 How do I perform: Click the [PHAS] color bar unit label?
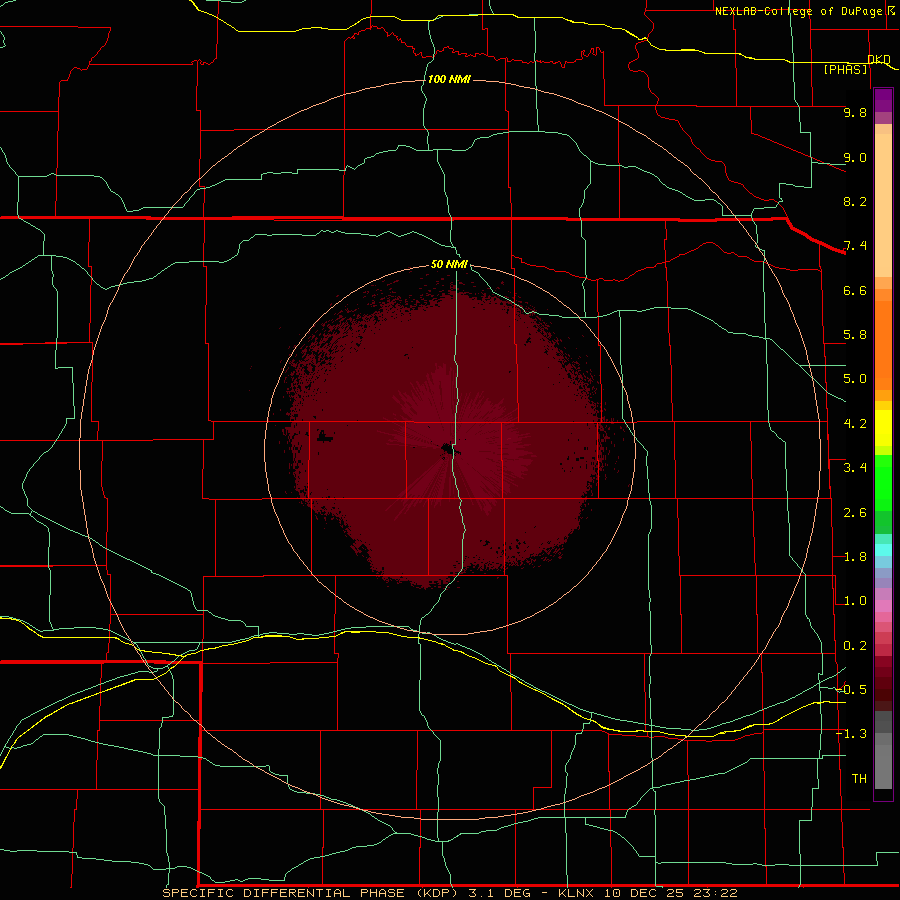pyautogui.click(x=845, y=69)
